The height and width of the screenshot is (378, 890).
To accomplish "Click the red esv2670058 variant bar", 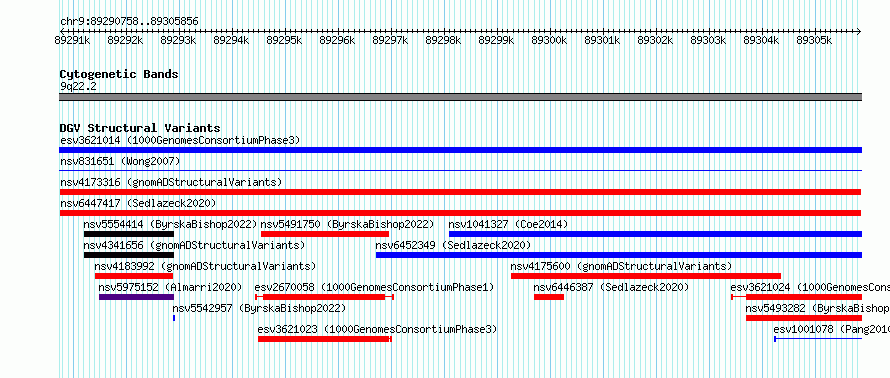I will 324,297.
